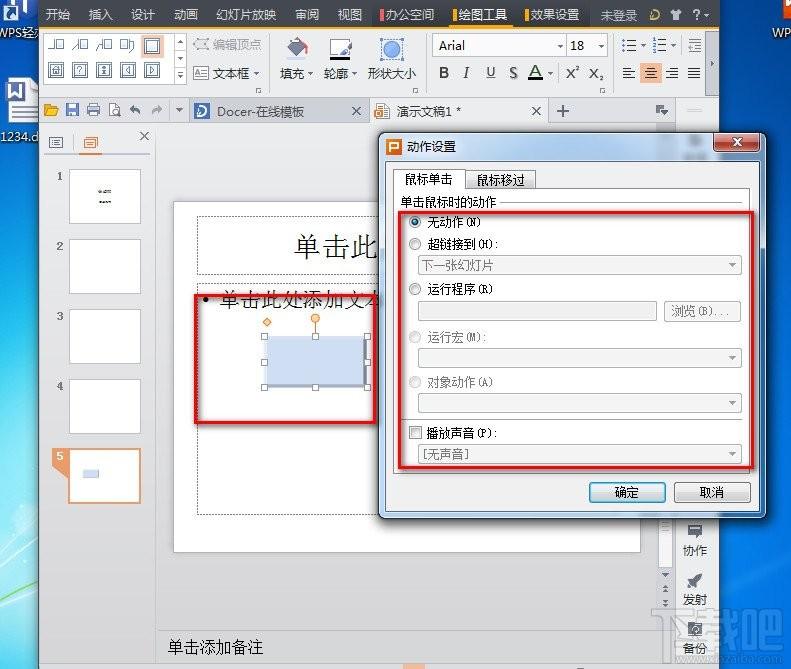The height and width of the screenshot is (669, 791).
Task: Open the font size 18 dropdown
Action: pyautogui.click(x=601, y=46)
